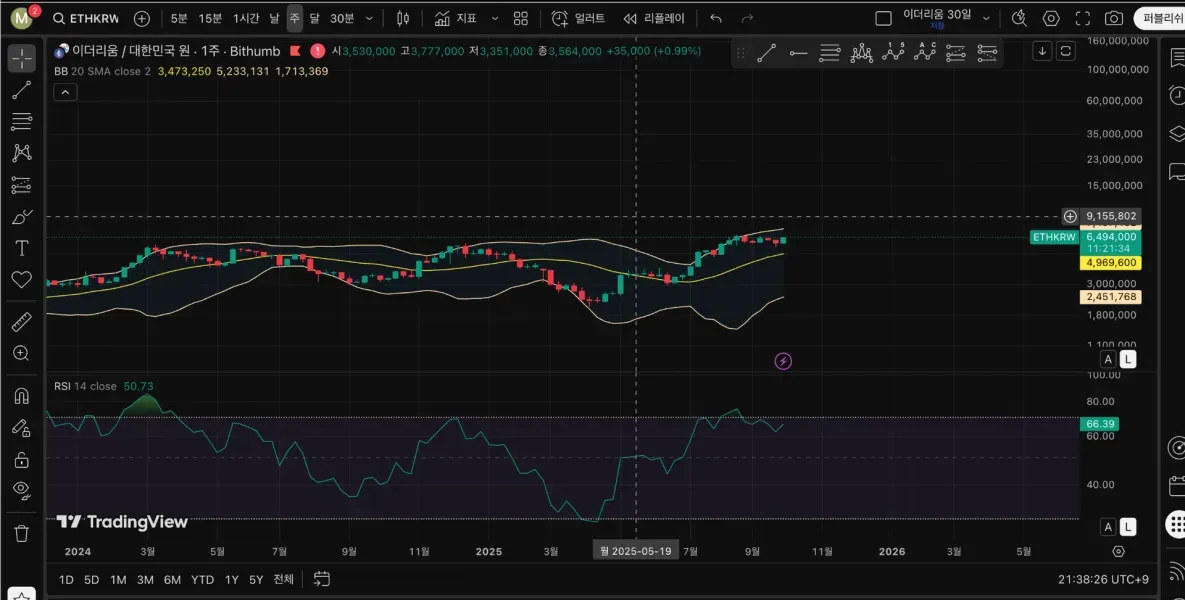Toggle log scale L on price chart

[1128, 359]
